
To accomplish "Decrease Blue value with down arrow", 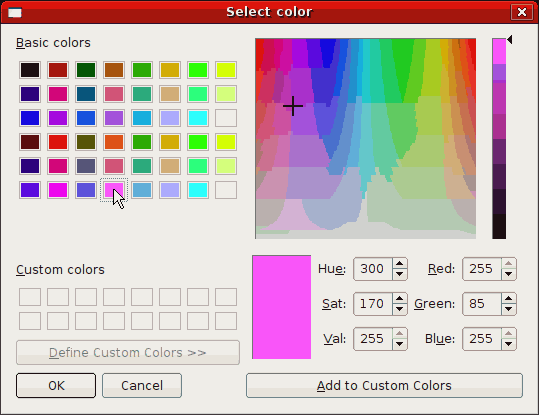I will click(508, 344).
